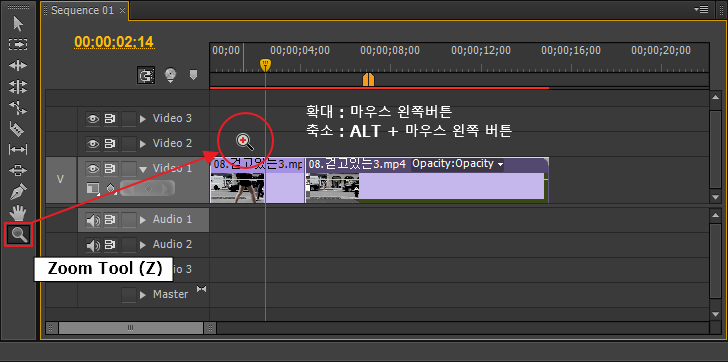Click the 00;00;02;14 timecode
This screenshot has height=362, width=728.
pyautogui.click(x=114, y=42)
